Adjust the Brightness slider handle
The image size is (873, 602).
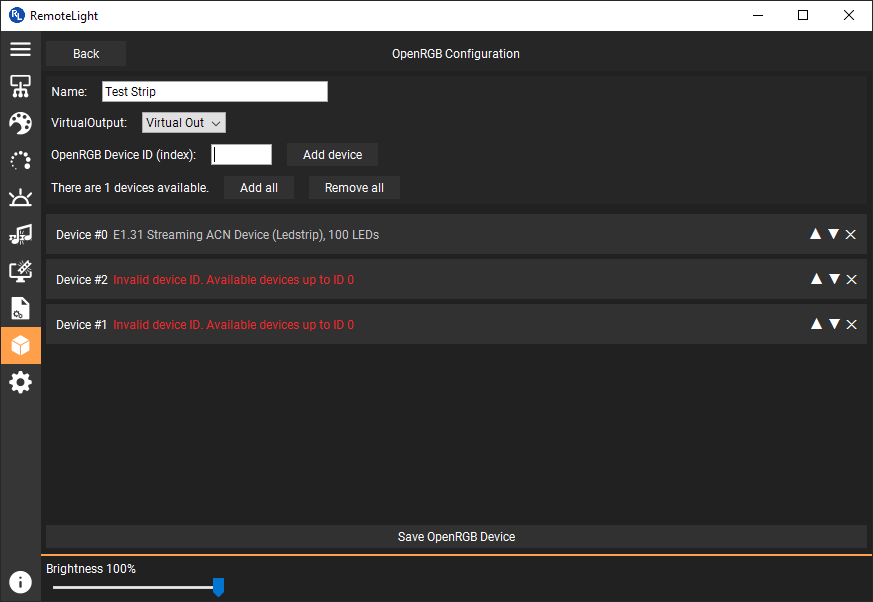218,587
